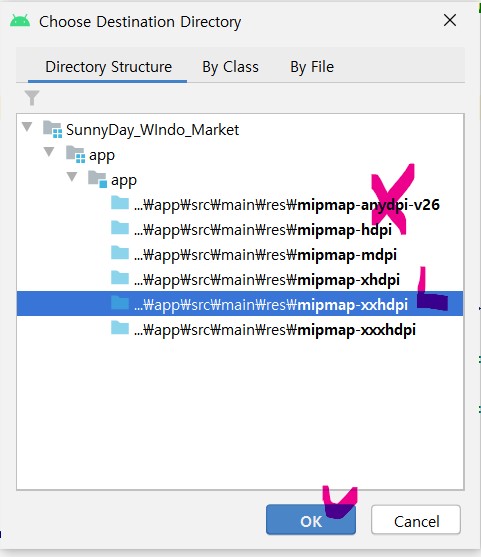The image size is (481, 557).
Task: Open the By Class tab
Action: click(x=230, y=67)
